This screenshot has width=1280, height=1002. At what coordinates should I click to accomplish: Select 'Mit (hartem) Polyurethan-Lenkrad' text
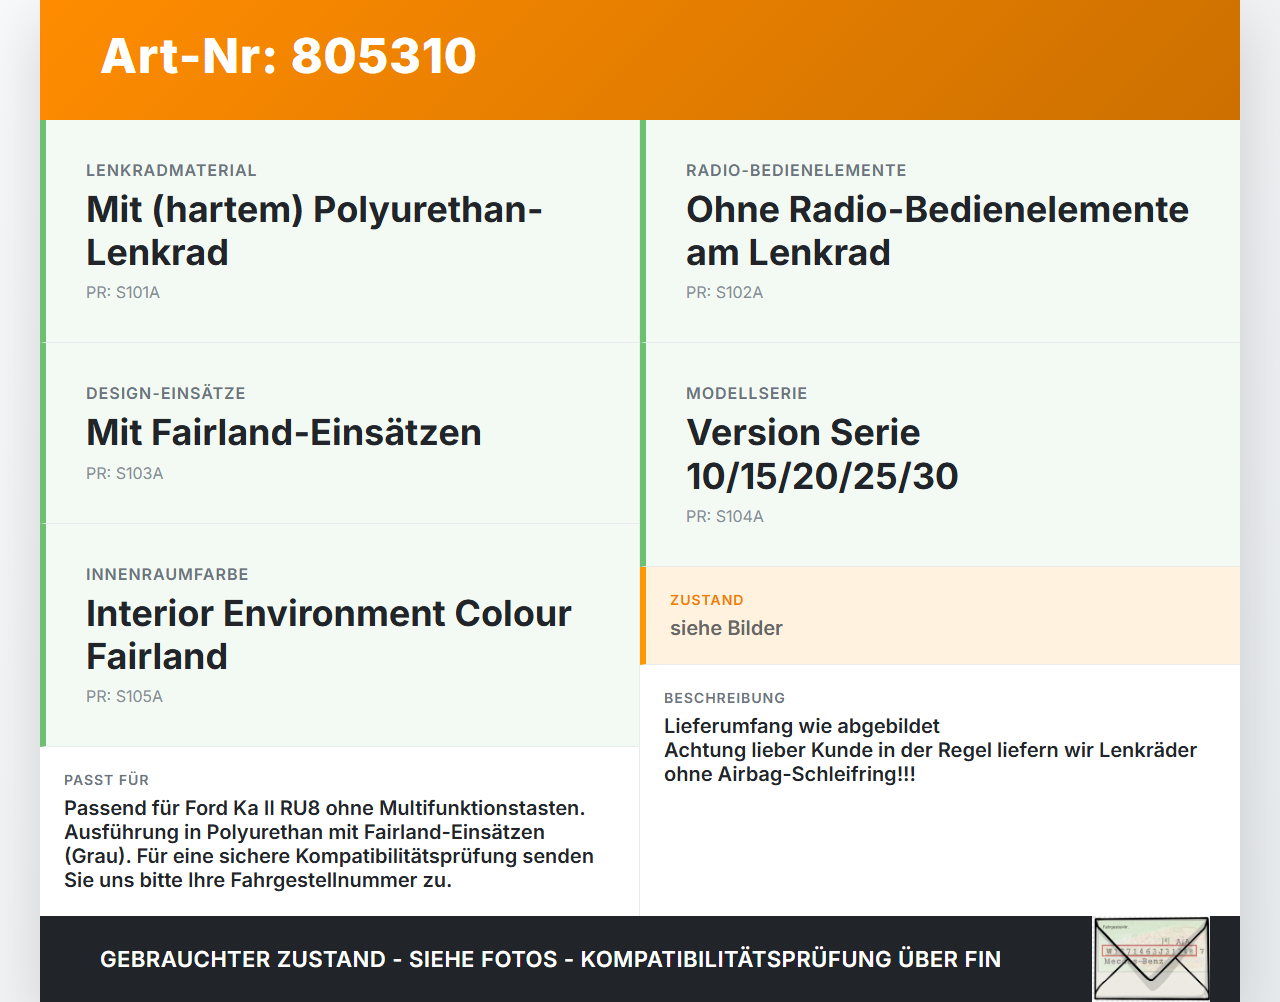point(314,231)
